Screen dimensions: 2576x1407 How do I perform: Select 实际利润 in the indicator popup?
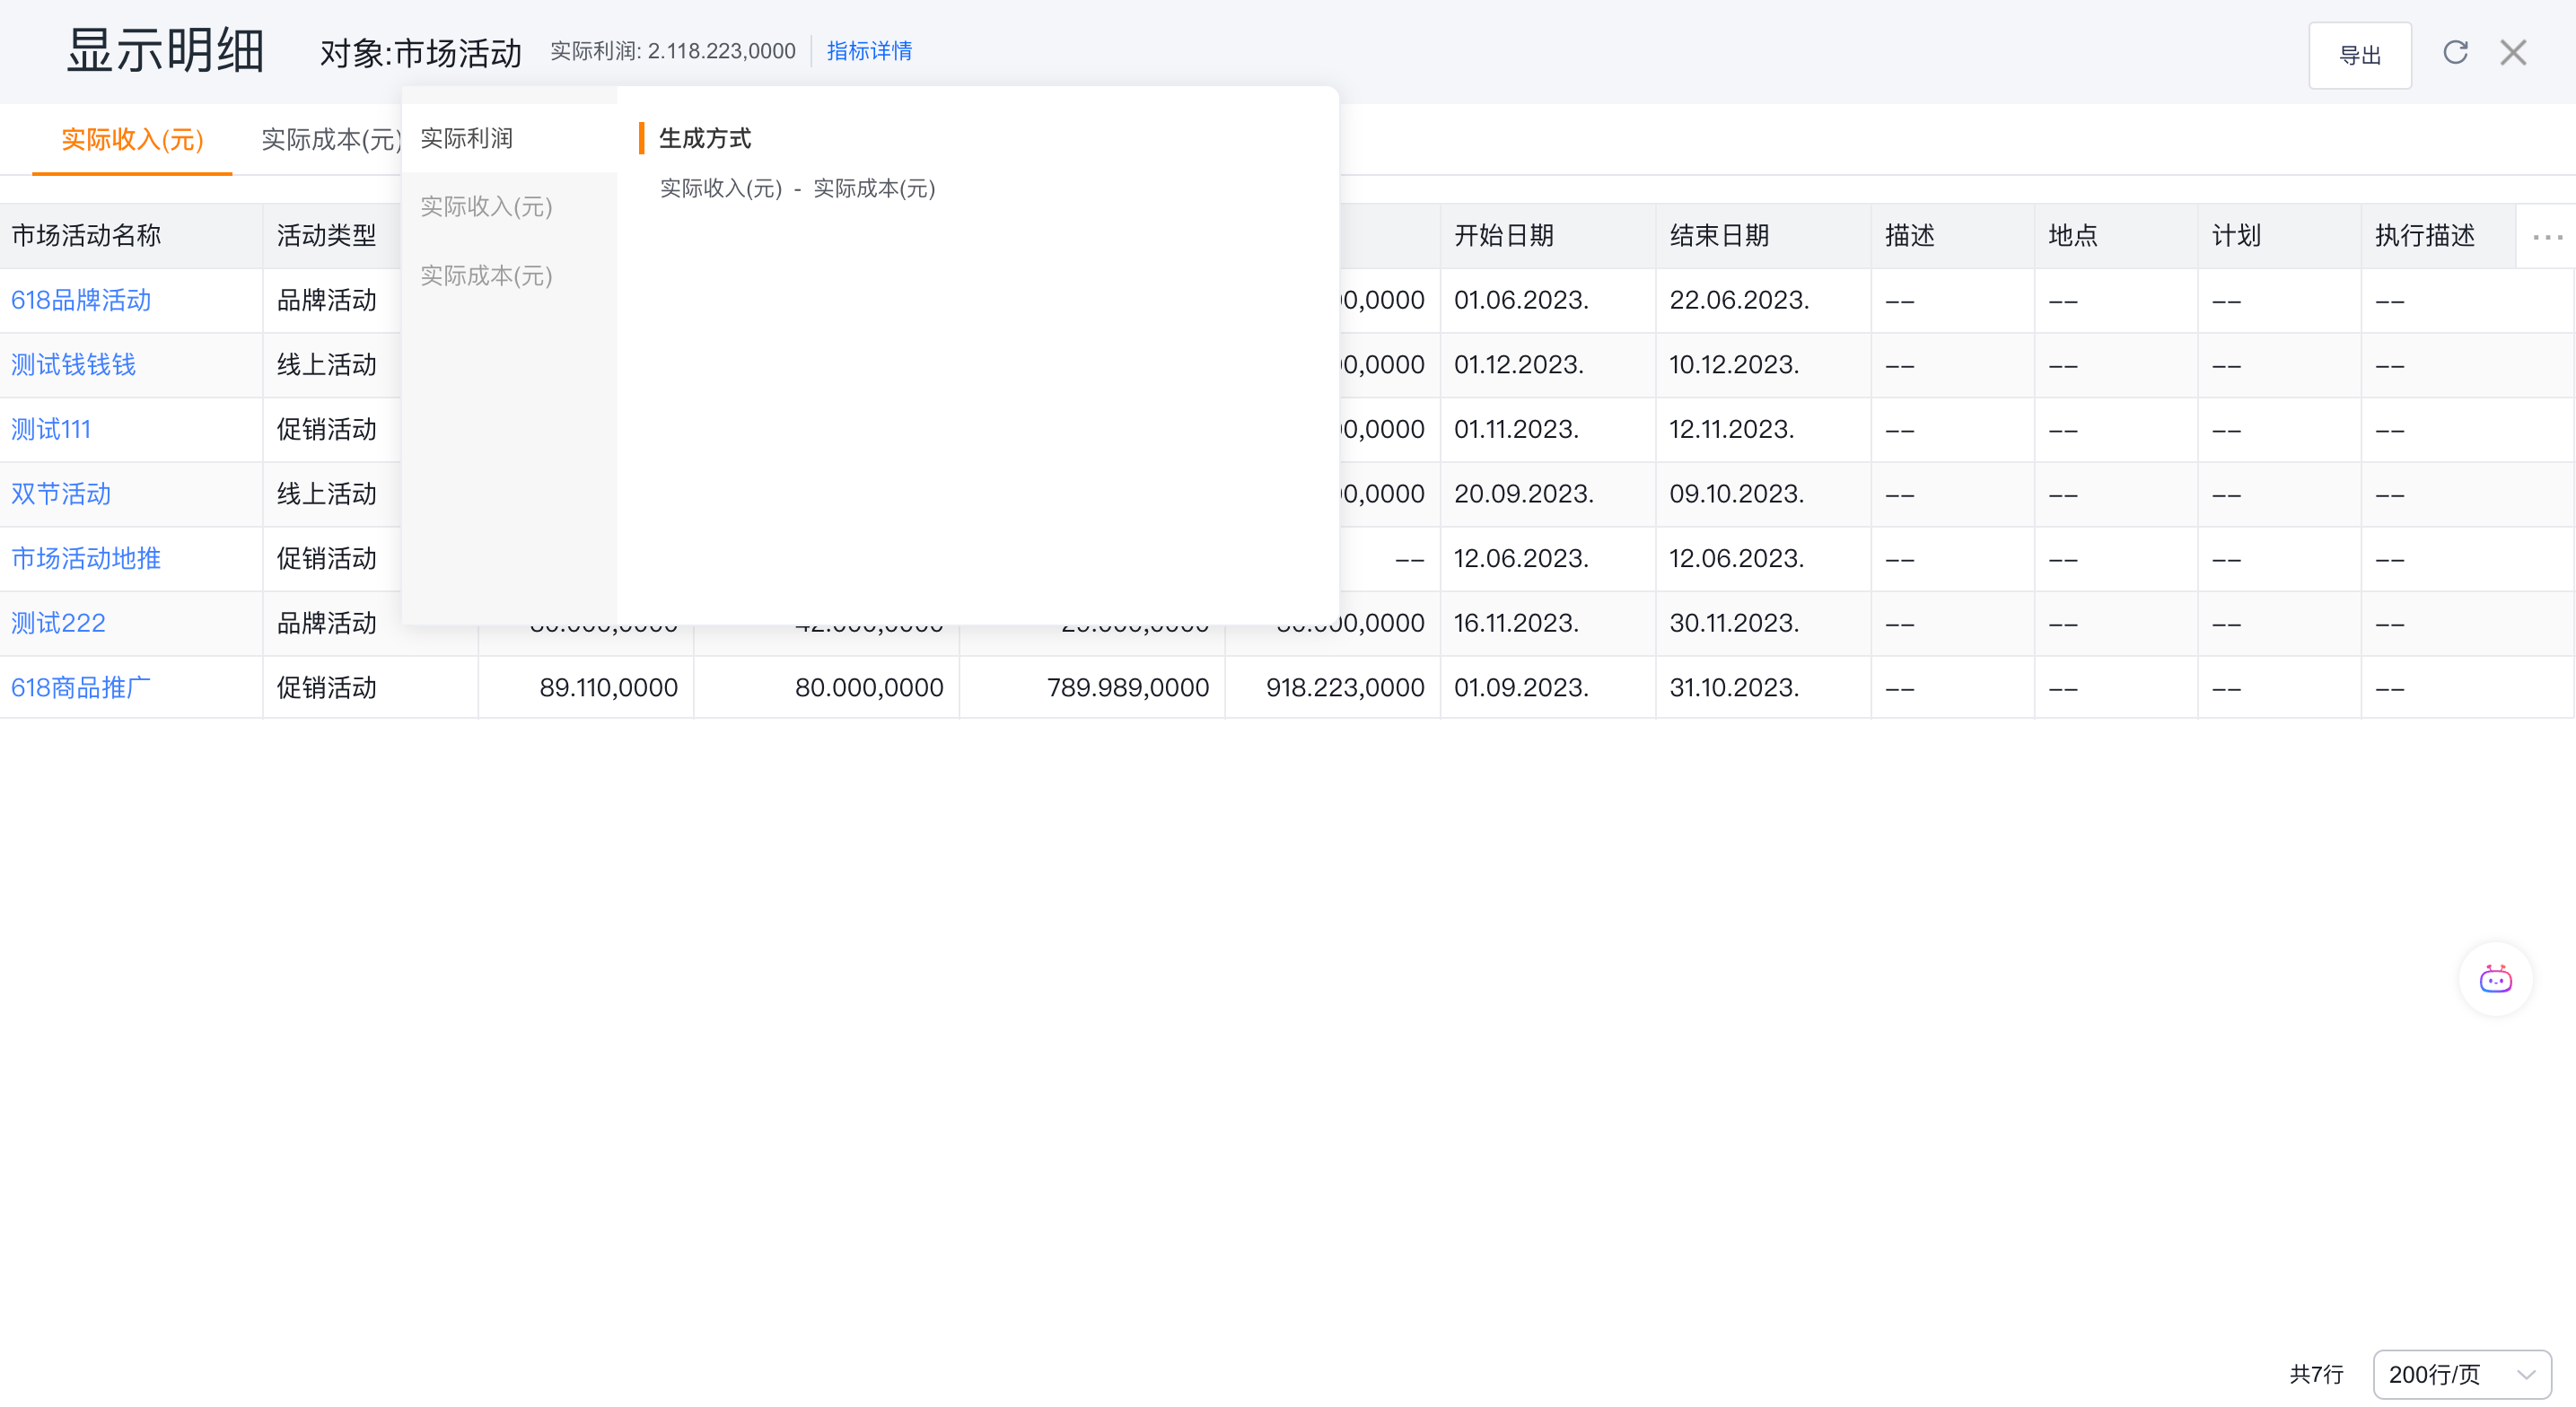[466, 138]
